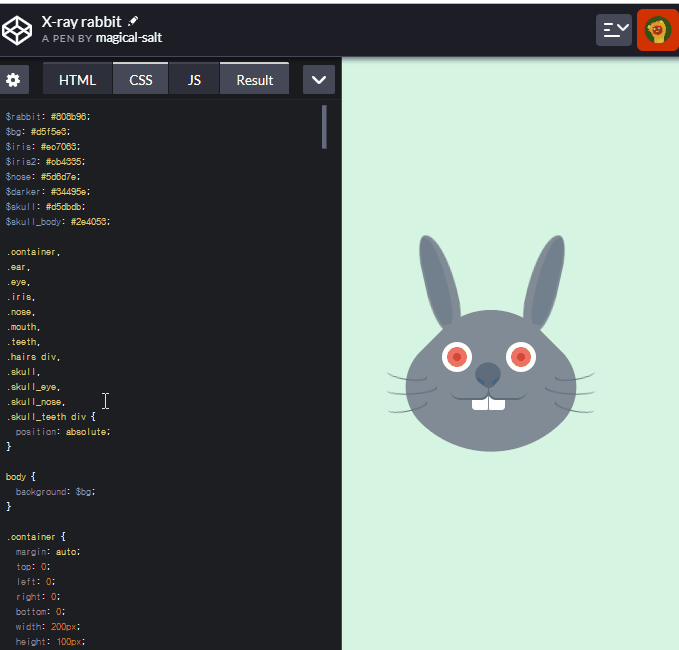
Task: Open the editor settings gear
Action: click(x=13, y=80)
